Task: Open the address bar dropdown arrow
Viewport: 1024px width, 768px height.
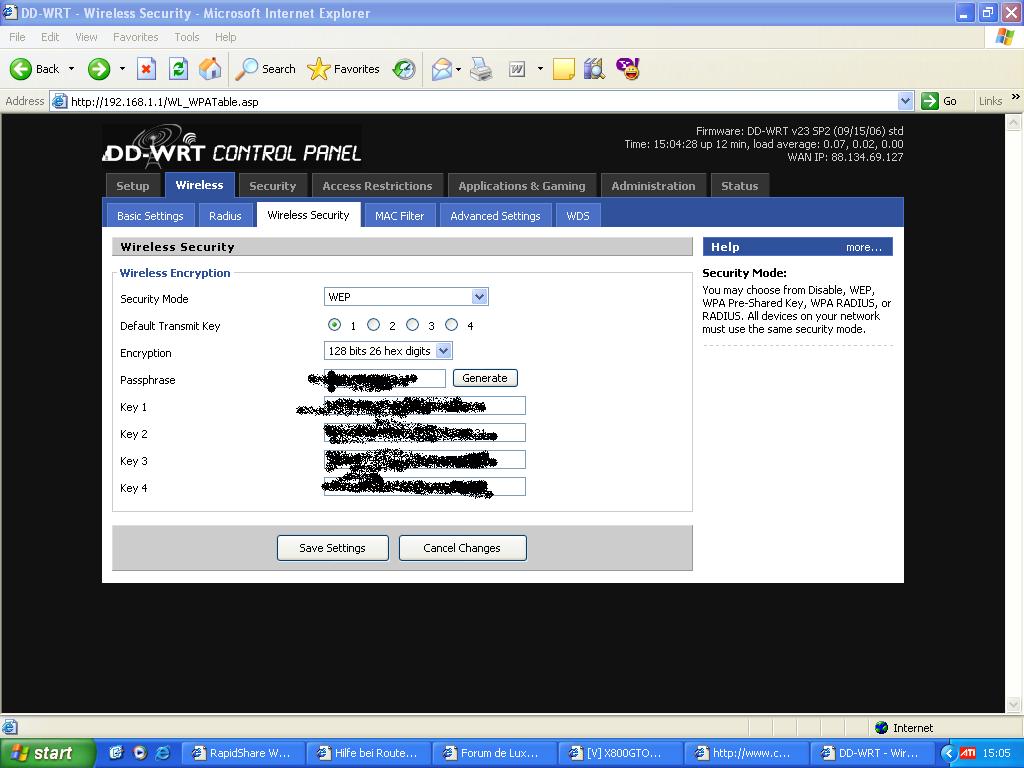Action: tap(905, 101)
